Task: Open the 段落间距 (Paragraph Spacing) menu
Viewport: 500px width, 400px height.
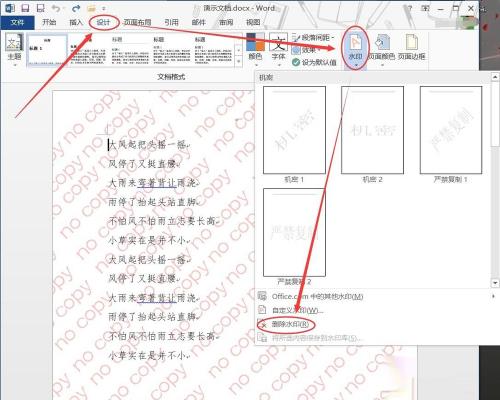Action: coord(313,37)
